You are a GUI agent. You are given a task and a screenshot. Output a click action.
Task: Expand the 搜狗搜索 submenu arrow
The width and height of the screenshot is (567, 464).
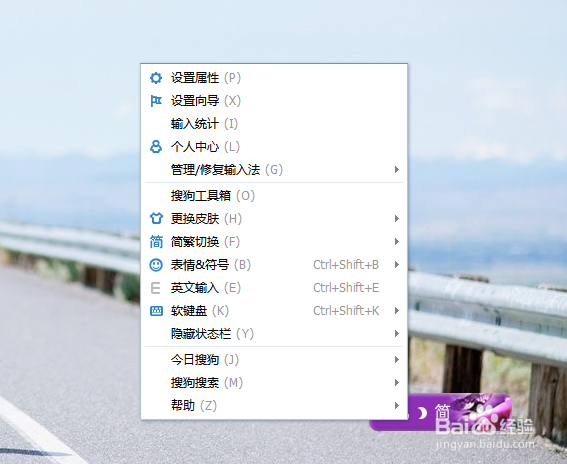[x=397, y=383]
